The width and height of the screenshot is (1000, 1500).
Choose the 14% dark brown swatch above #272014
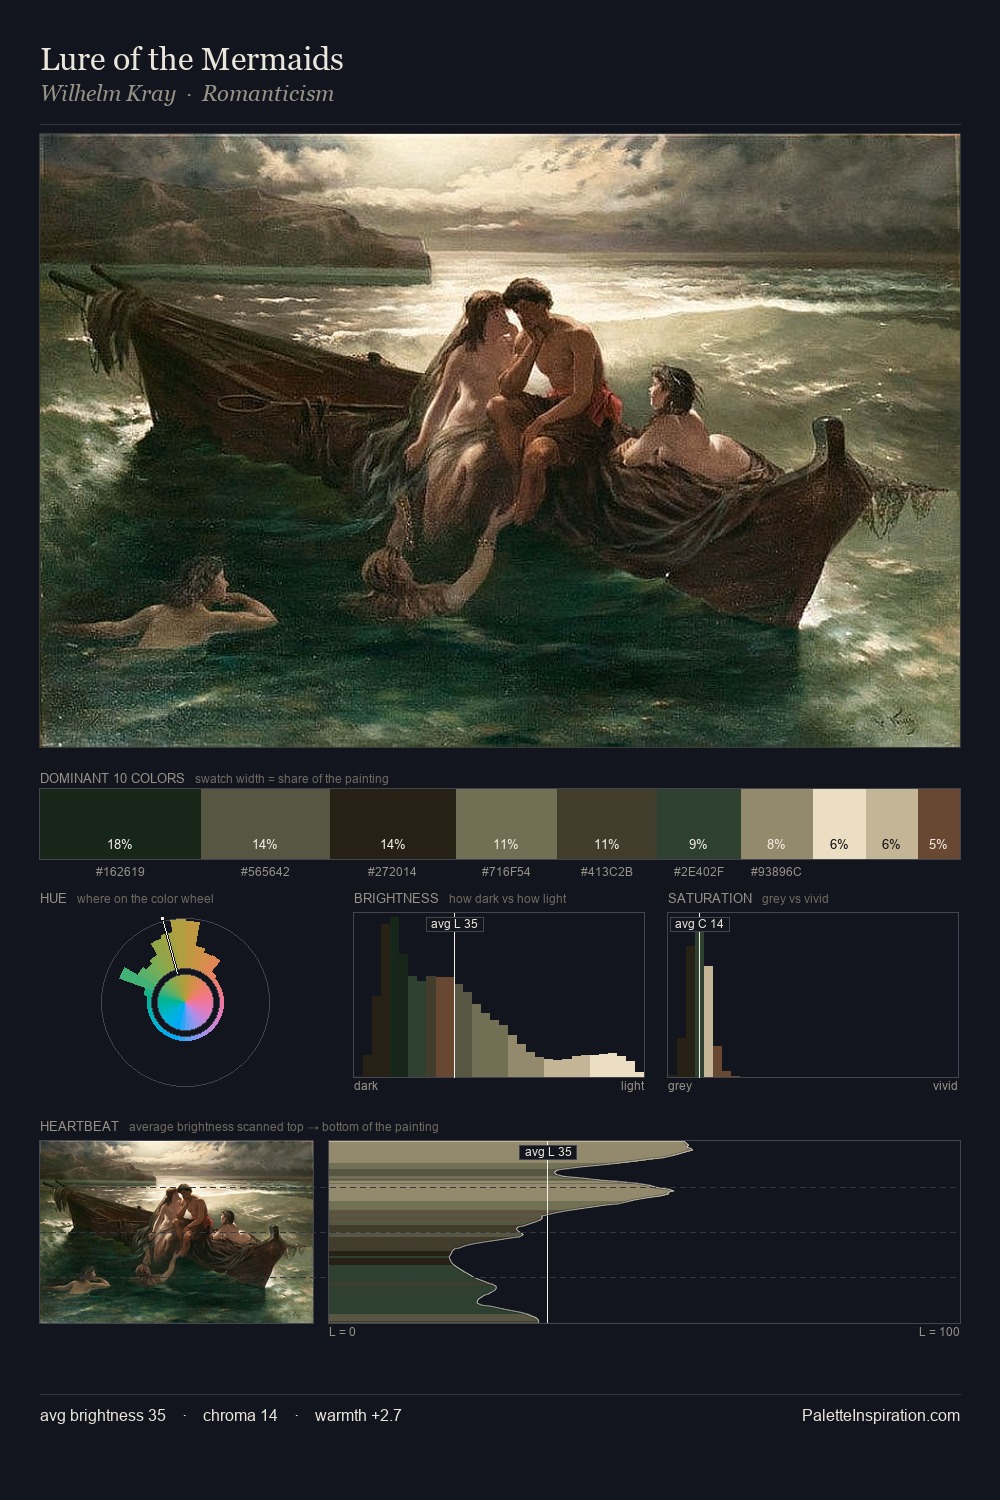pos(393,824)
